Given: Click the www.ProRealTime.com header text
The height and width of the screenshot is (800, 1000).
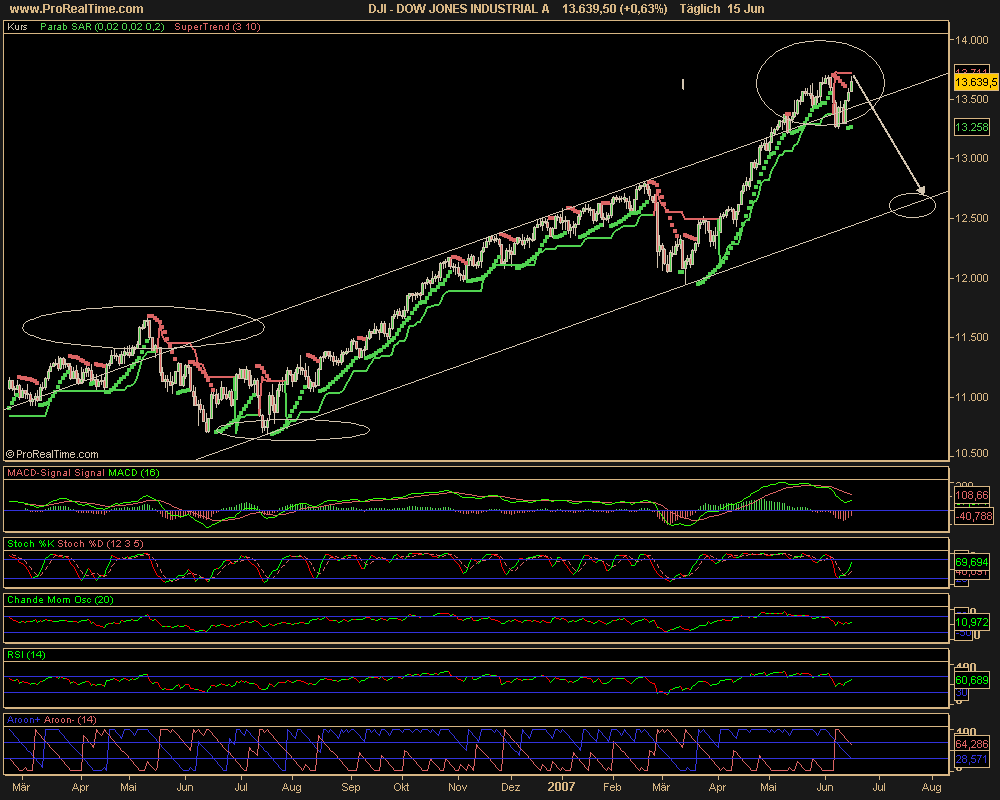Looking at the screenshot, I should pos(76,9).
